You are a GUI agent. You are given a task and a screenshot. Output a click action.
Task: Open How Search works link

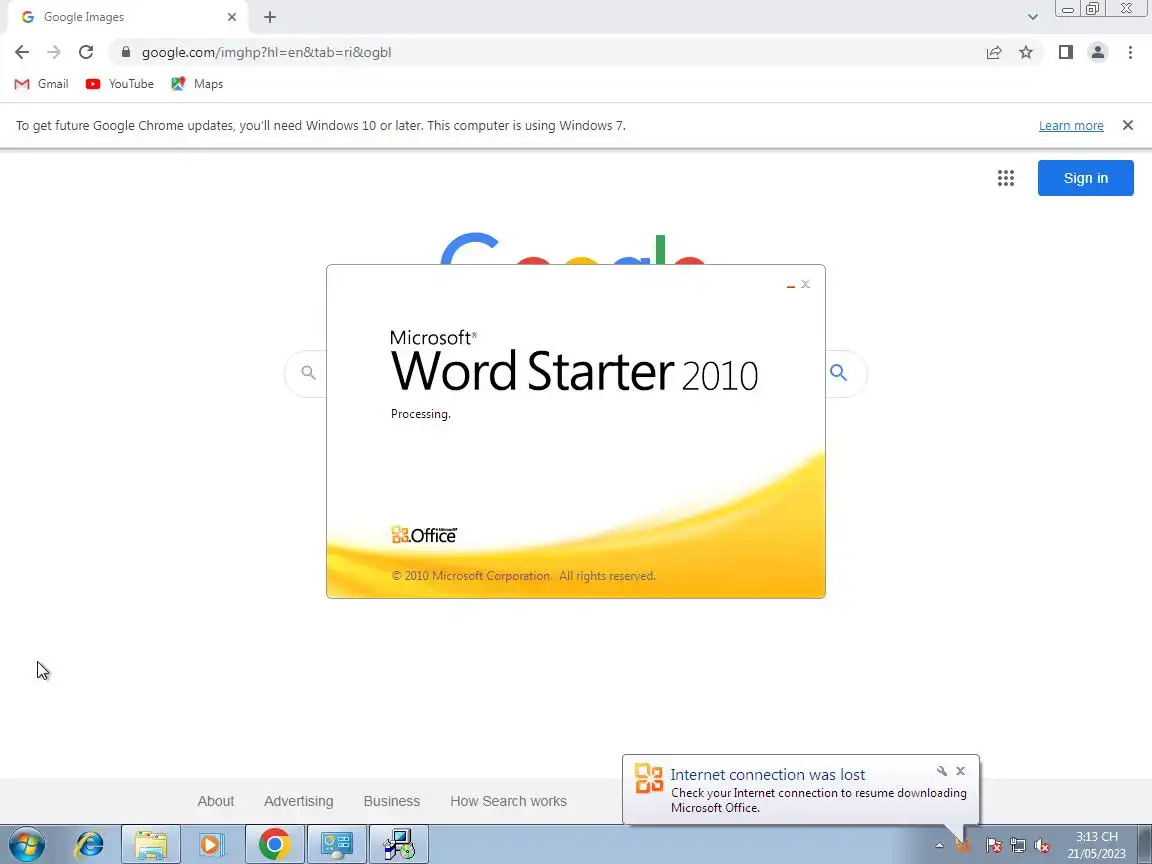click(508, 801)
